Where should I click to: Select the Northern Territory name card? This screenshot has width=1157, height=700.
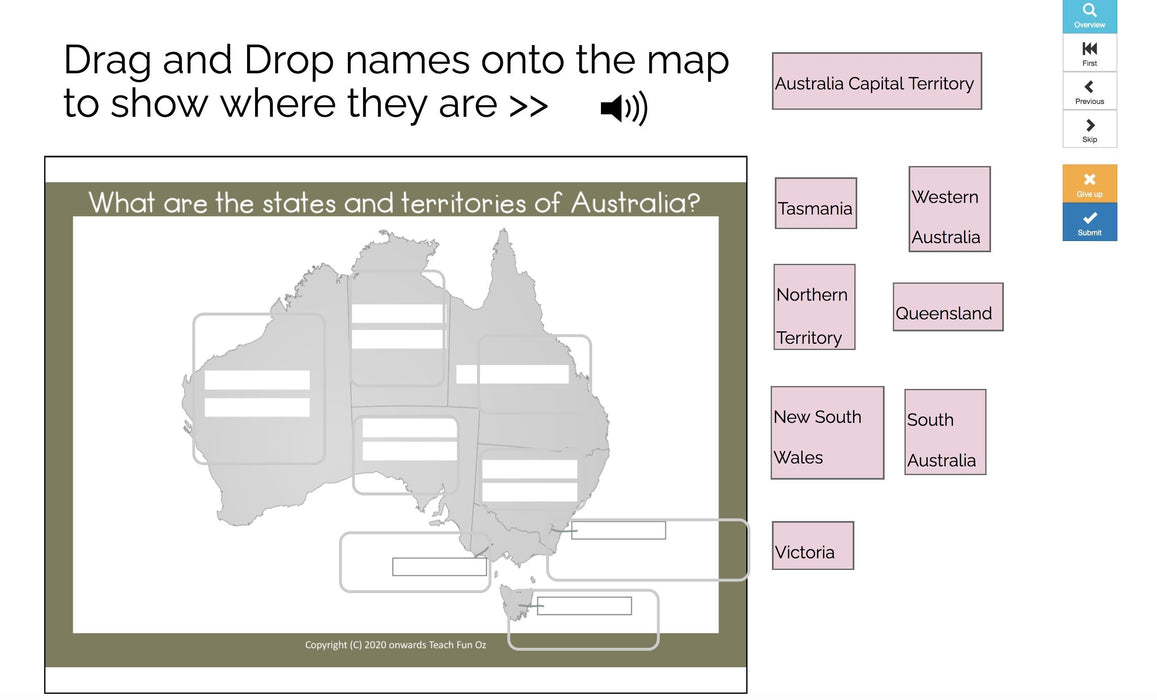click(813, 307)
